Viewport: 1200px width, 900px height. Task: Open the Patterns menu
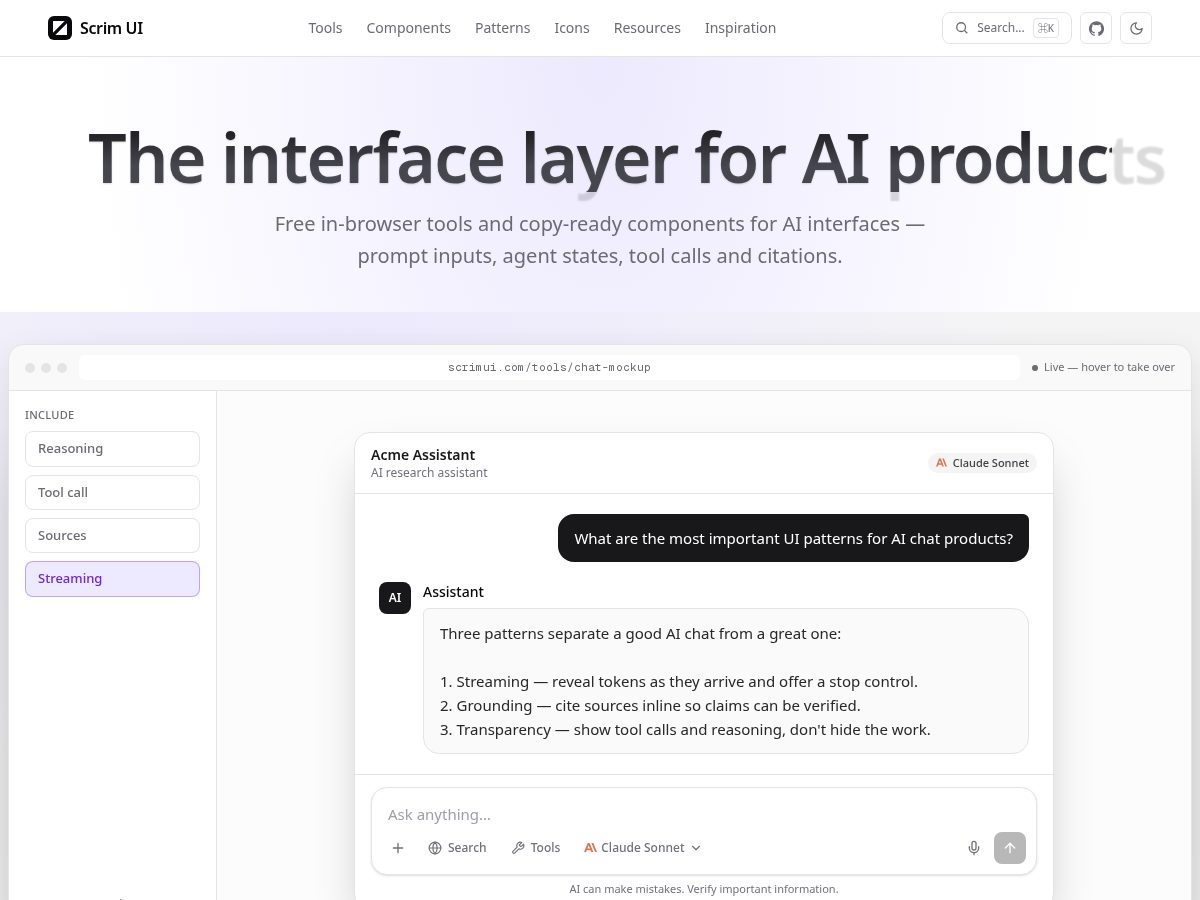[502, 28]
